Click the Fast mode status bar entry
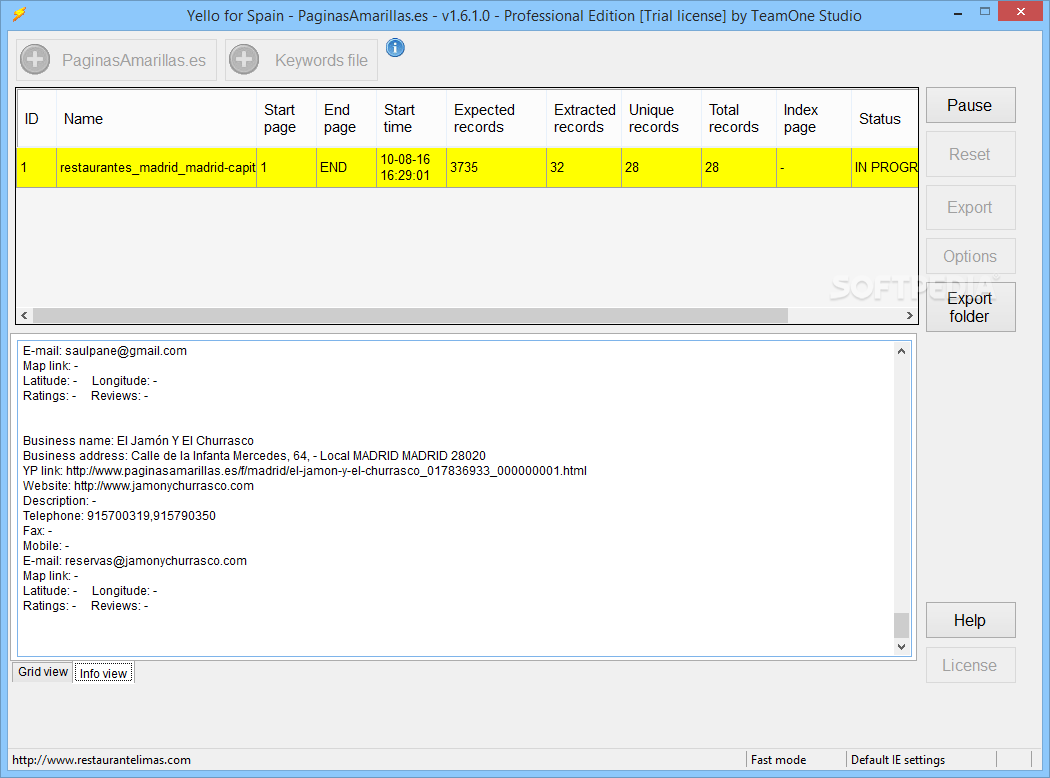 coord(778,760)
